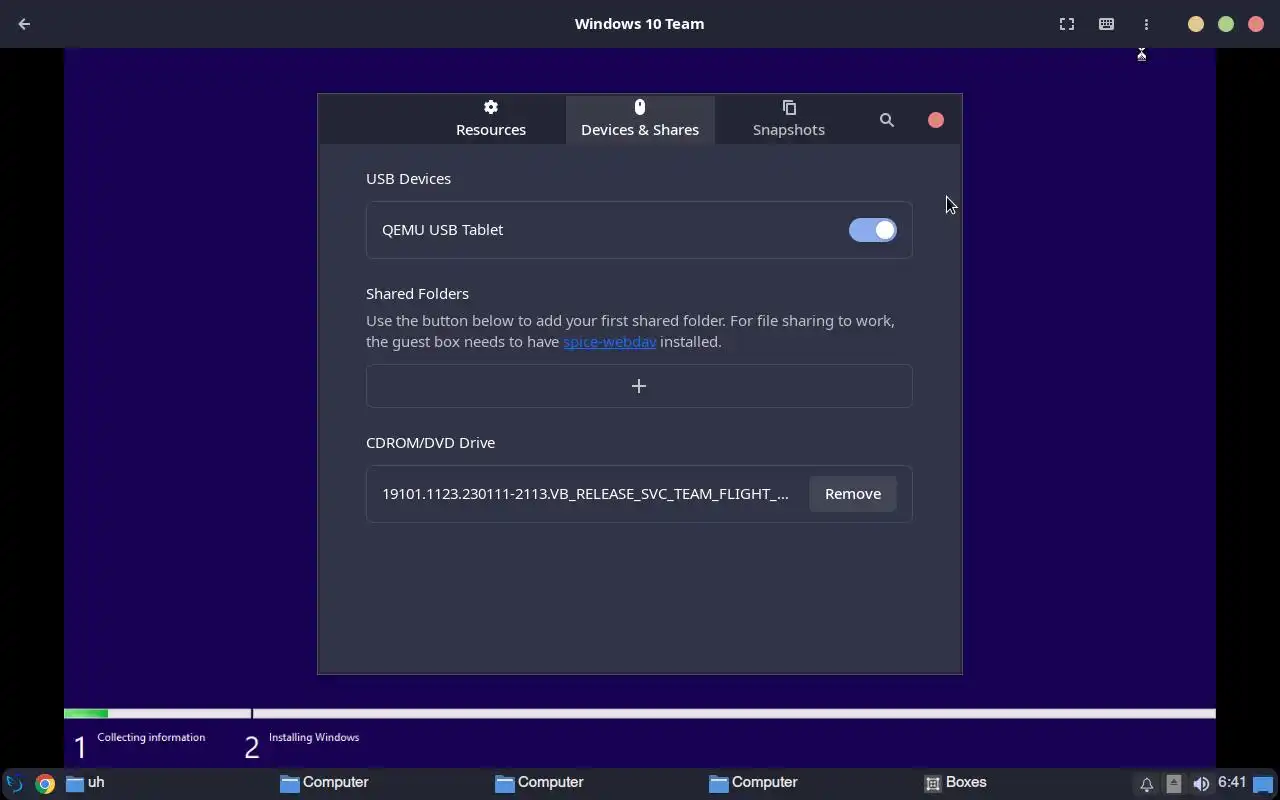Switch to the Boxes taskbar entry
The height and width of the screenshot is (800, 1280).
click(x=955, y=783)
